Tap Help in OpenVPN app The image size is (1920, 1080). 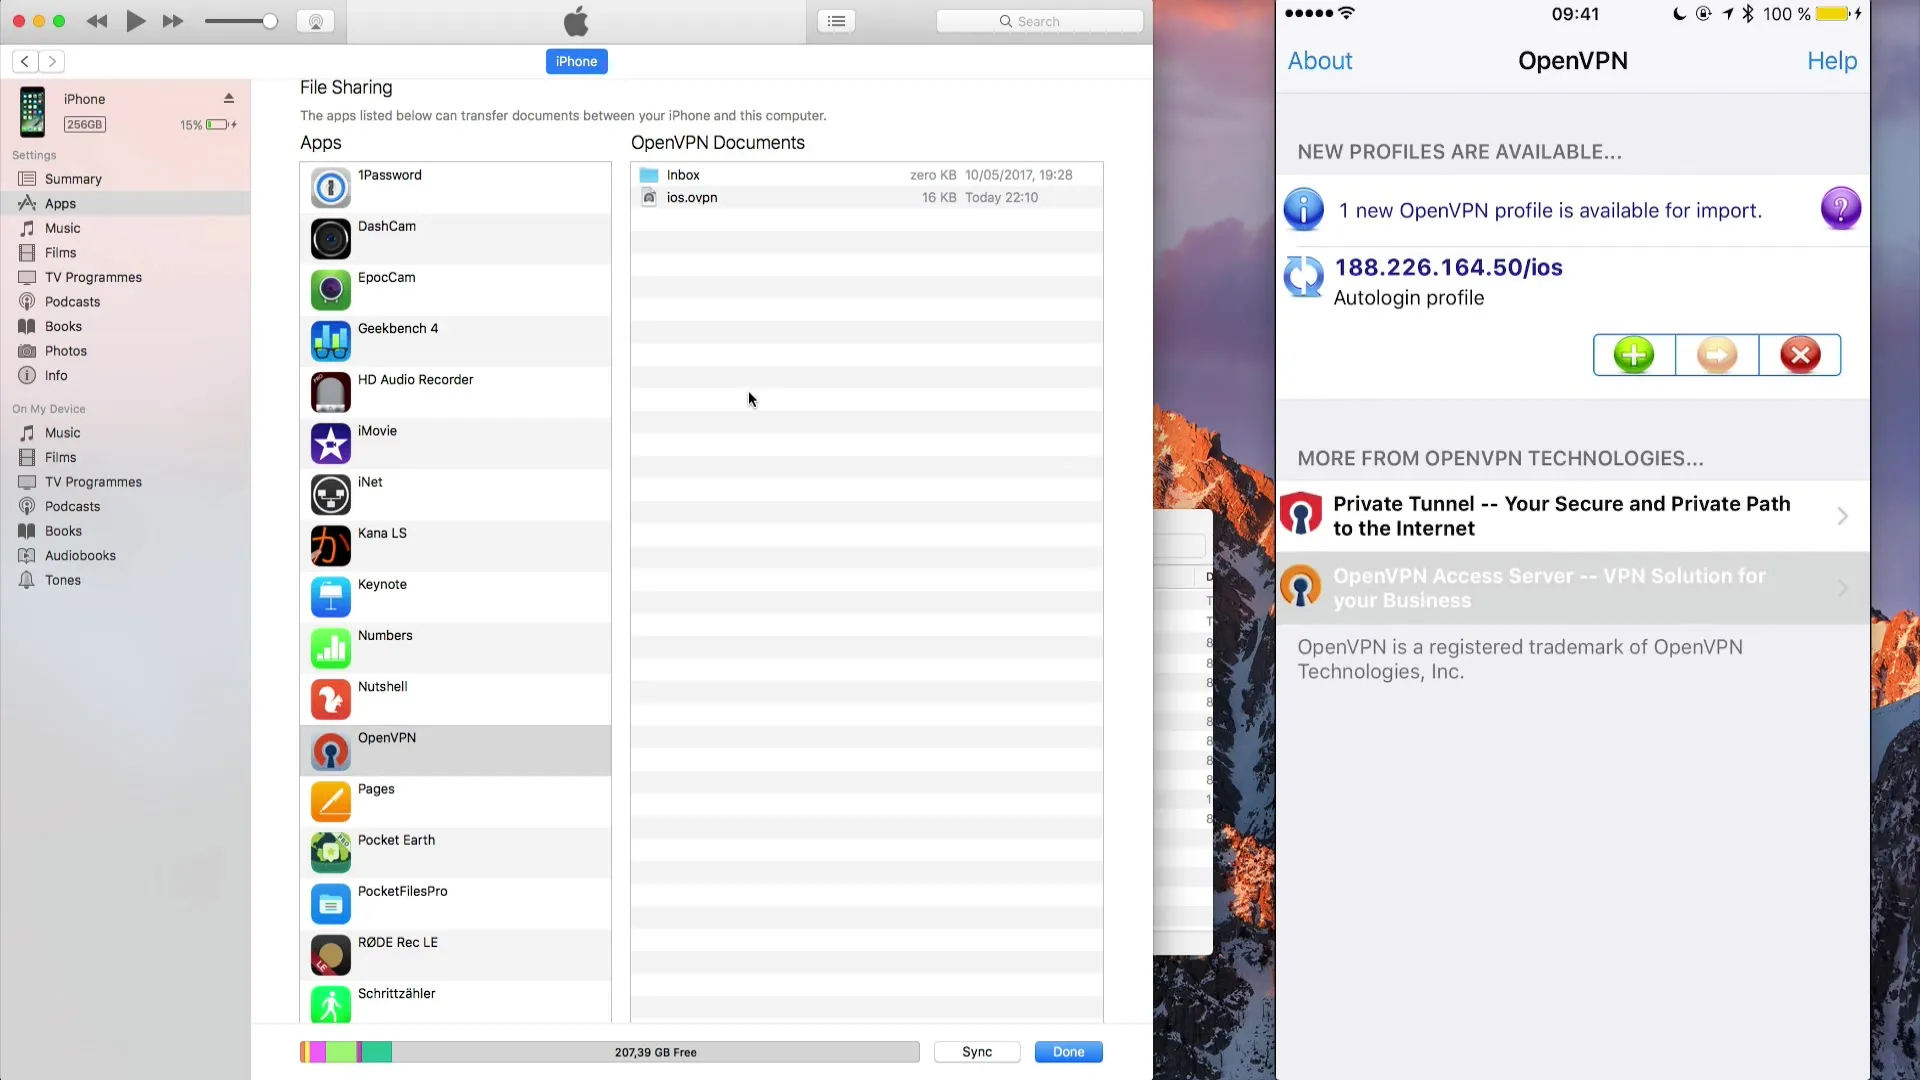pos(1832,61)
